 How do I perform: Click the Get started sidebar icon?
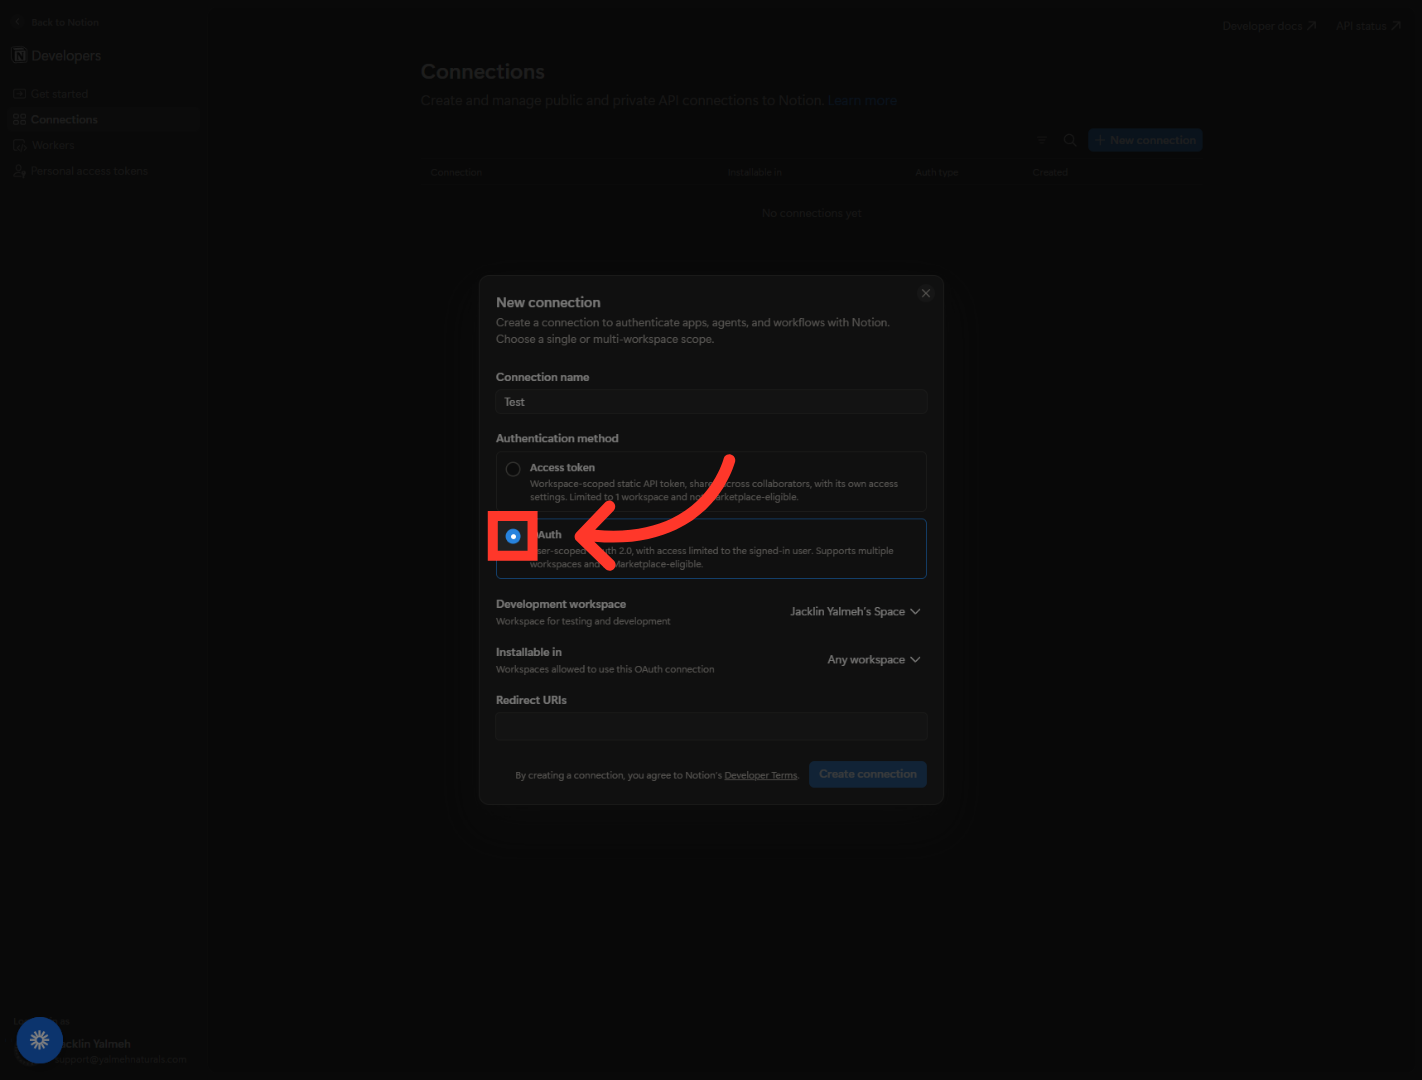[19, 94]
